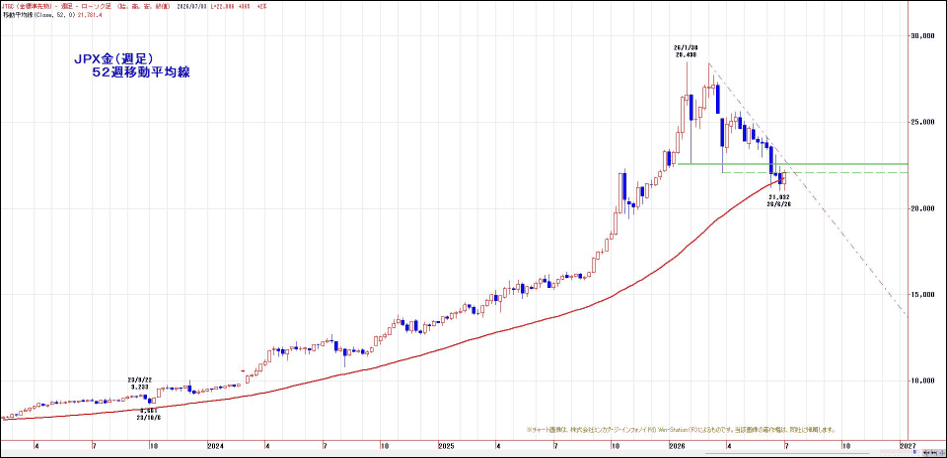Click the latest weekly candlestick near 7

coord(784,179)
